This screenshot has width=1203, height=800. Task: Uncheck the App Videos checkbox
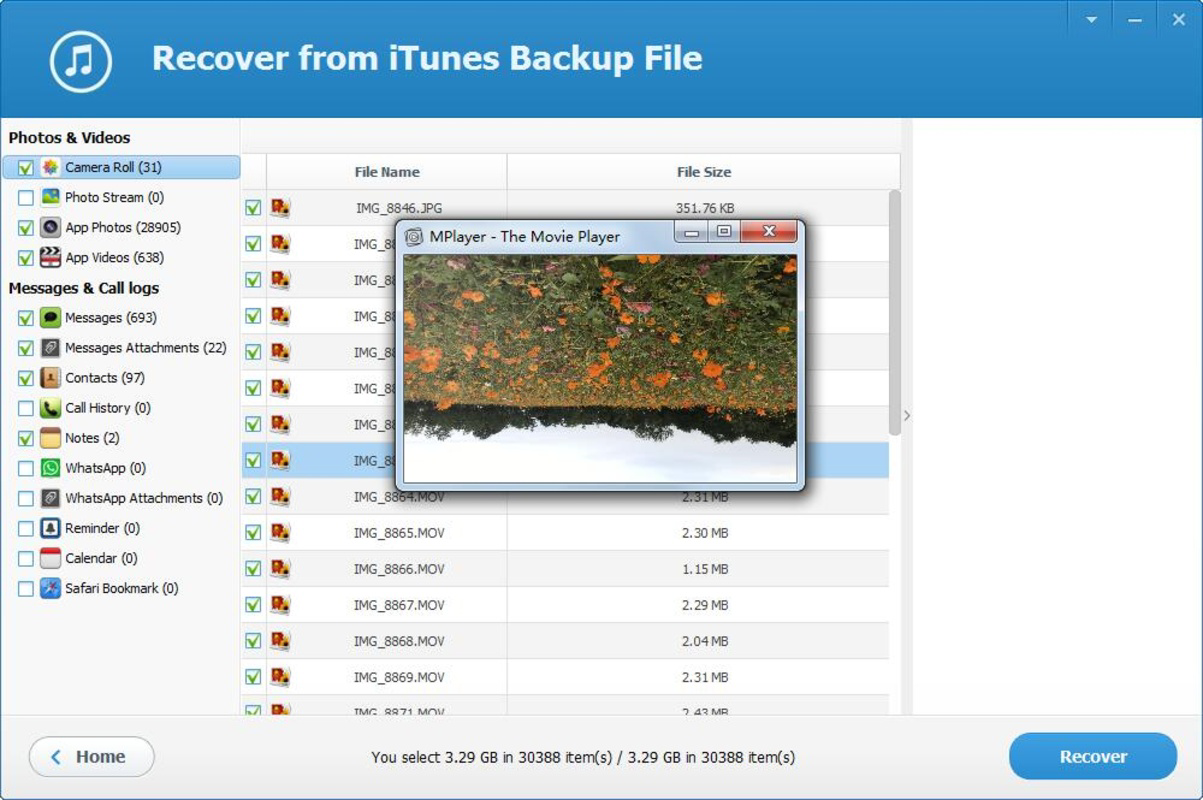point(26,258)
